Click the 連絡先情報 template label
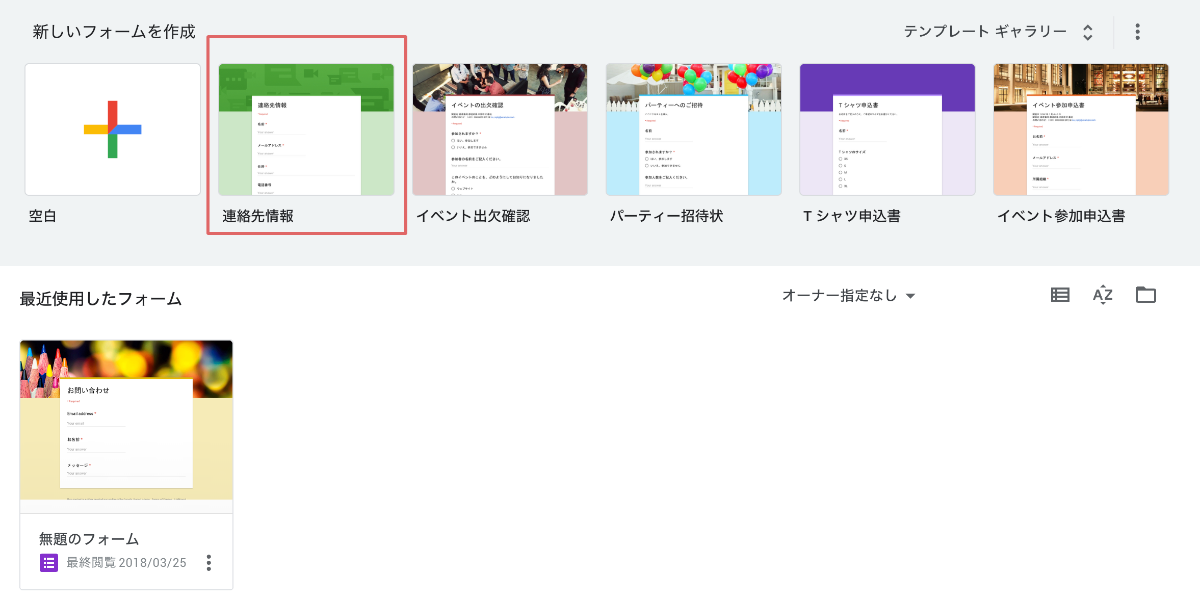This screenshot has height=611, width=1200. coord(258,216)
